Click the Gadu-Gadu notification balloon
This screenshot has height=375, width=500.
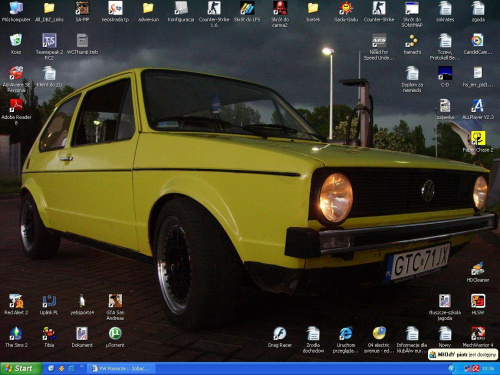click(x=463, y=355)
